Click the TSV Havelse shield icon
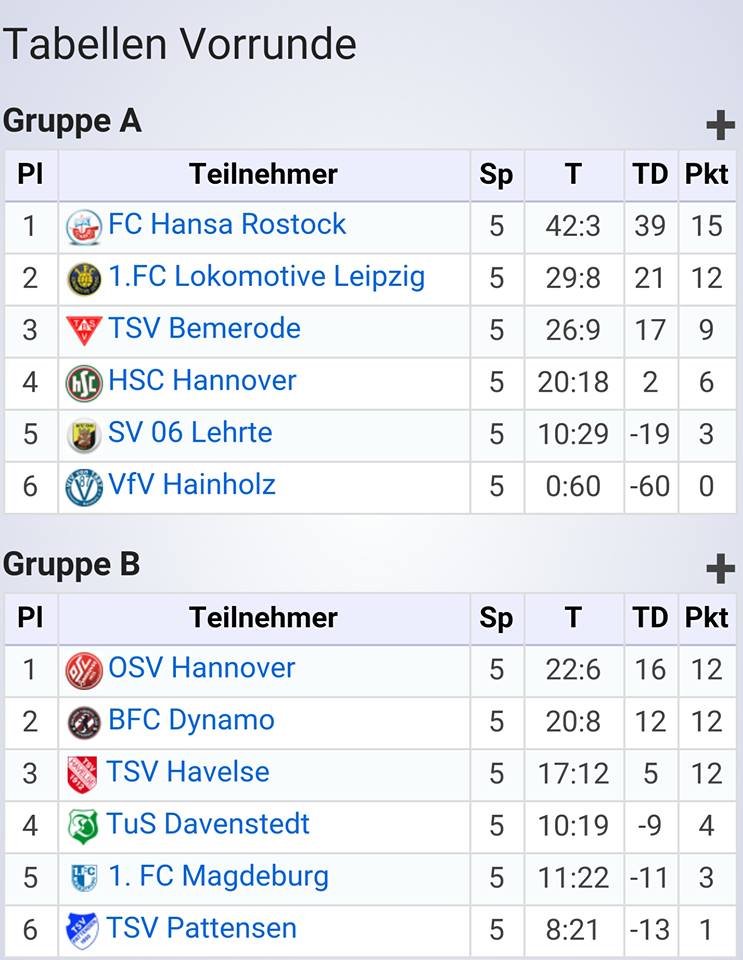743x960 pixels. point(82,774)
